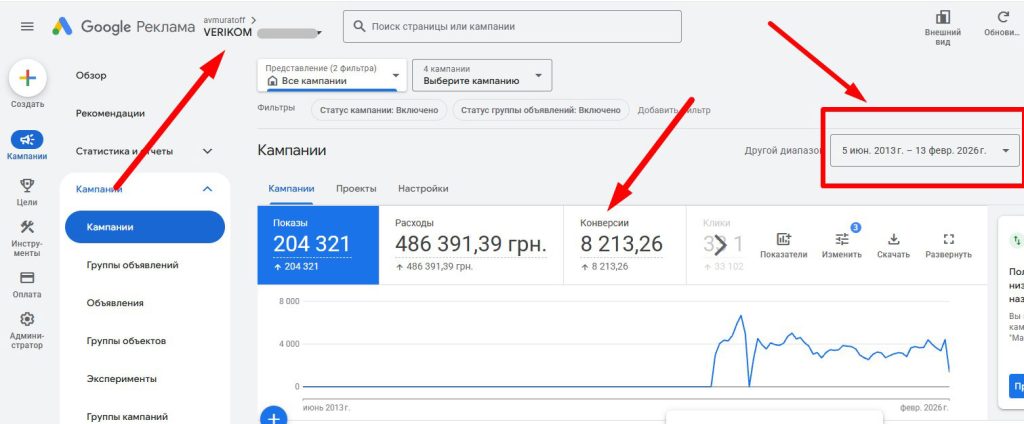Select the Расходы metric card
Image resolution: width=1024 pixels, height=424 pixels.
click(x=471, y=245)
